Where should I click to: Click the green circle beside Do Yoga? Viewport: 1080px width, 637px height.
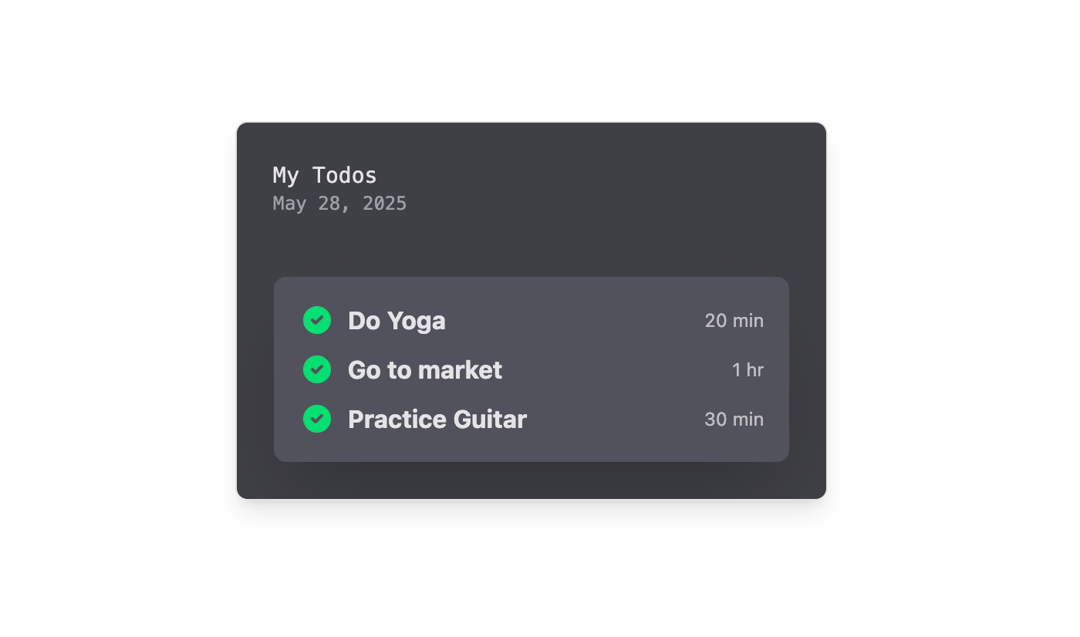(x=317, y=320)
